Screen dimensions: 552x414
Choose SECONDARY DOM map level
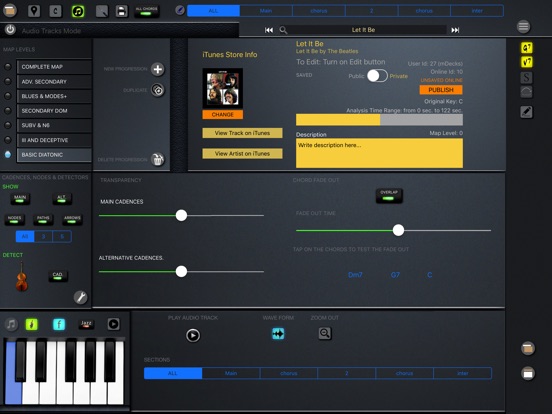(x=54, y=111)
